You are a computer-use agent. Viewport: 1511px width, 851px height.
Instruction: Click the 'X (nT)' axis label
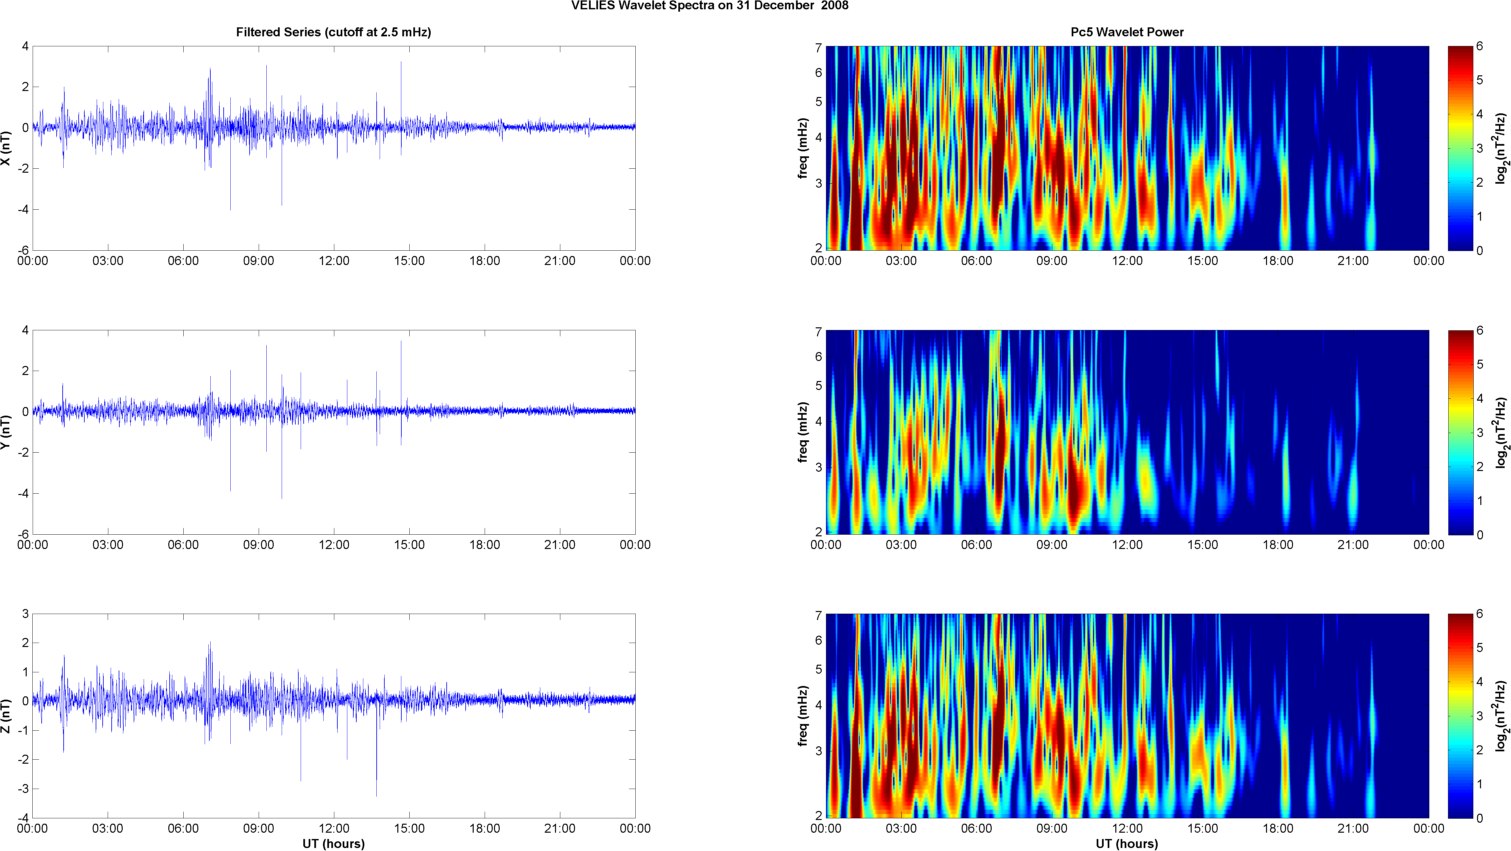[7, 148]
